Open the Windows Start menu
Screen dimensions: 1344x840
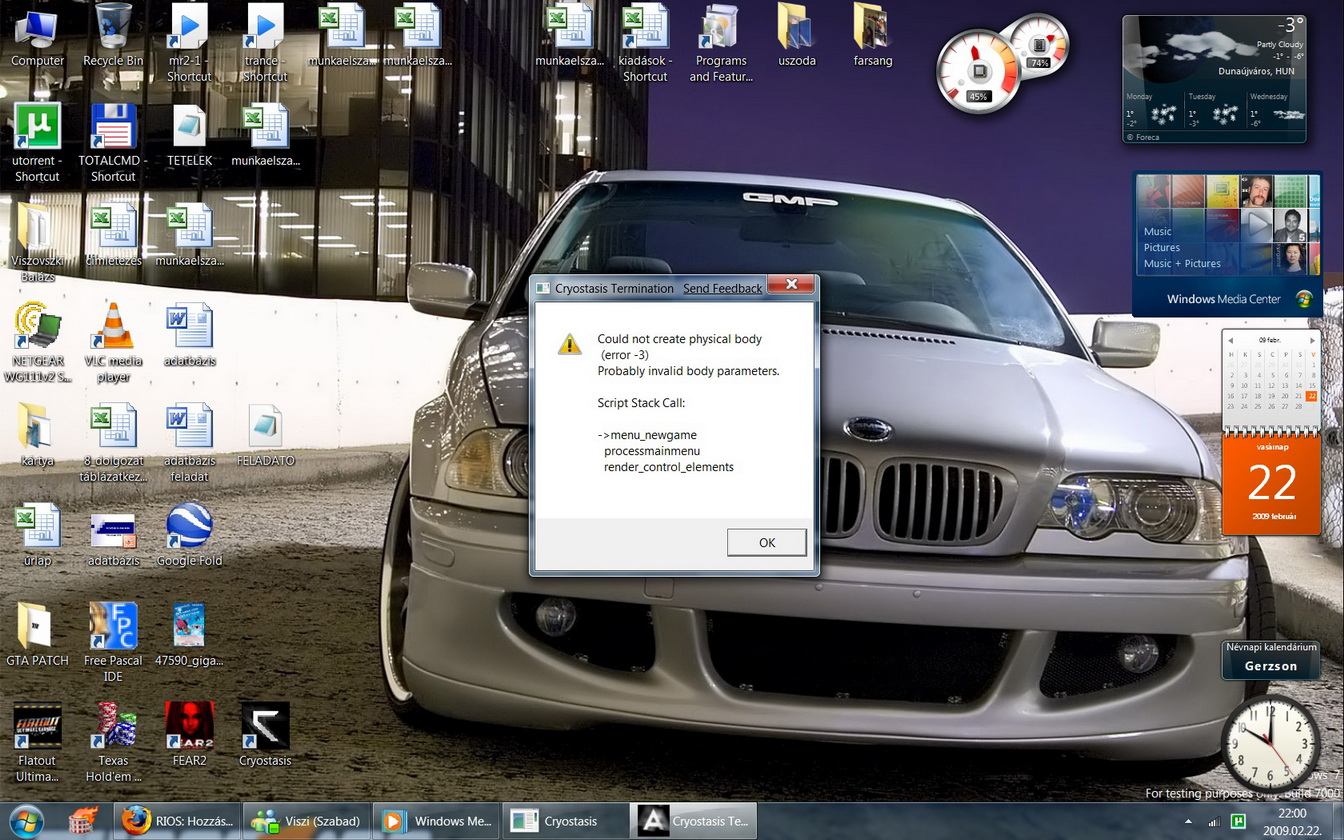pos(25,820)
